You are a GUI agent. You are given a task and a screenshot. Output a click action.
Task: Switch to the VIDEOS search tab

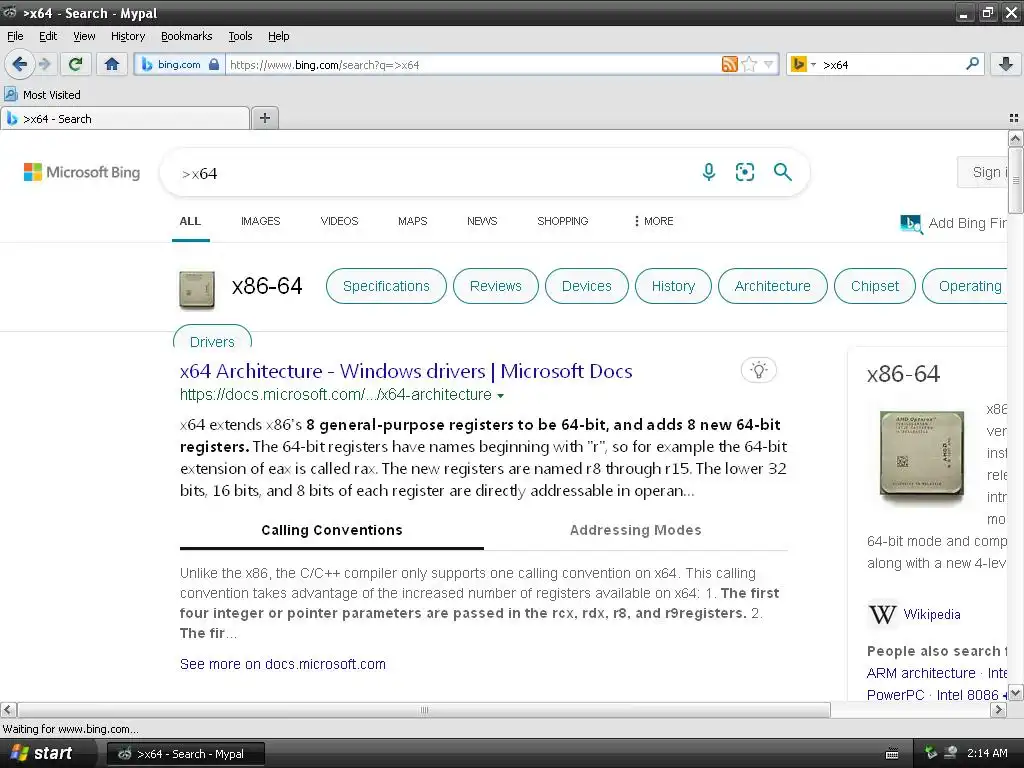point(339,221)
